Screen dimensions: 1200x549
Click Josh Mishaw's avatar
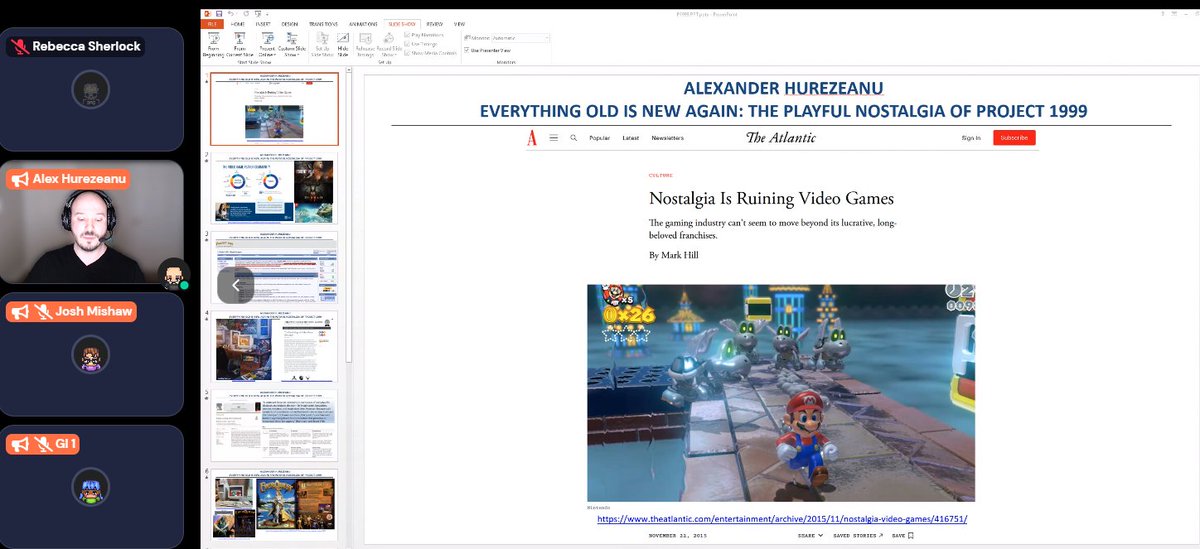91,355
